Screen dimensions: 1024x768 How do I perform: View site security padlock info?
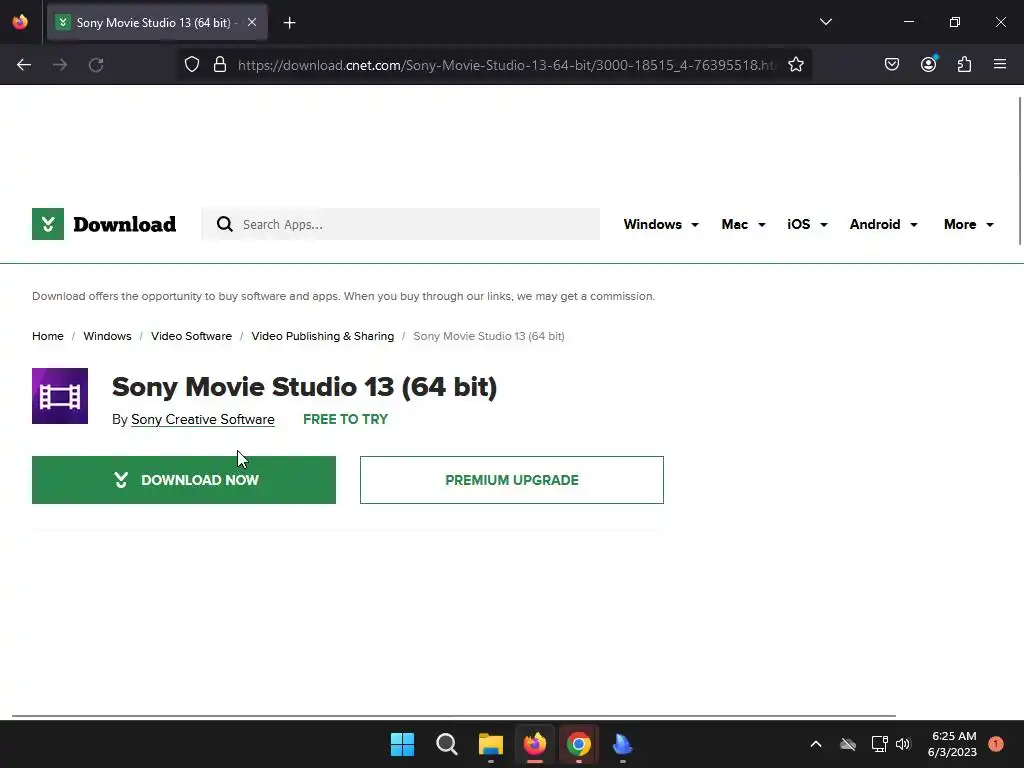coord(220,65)
